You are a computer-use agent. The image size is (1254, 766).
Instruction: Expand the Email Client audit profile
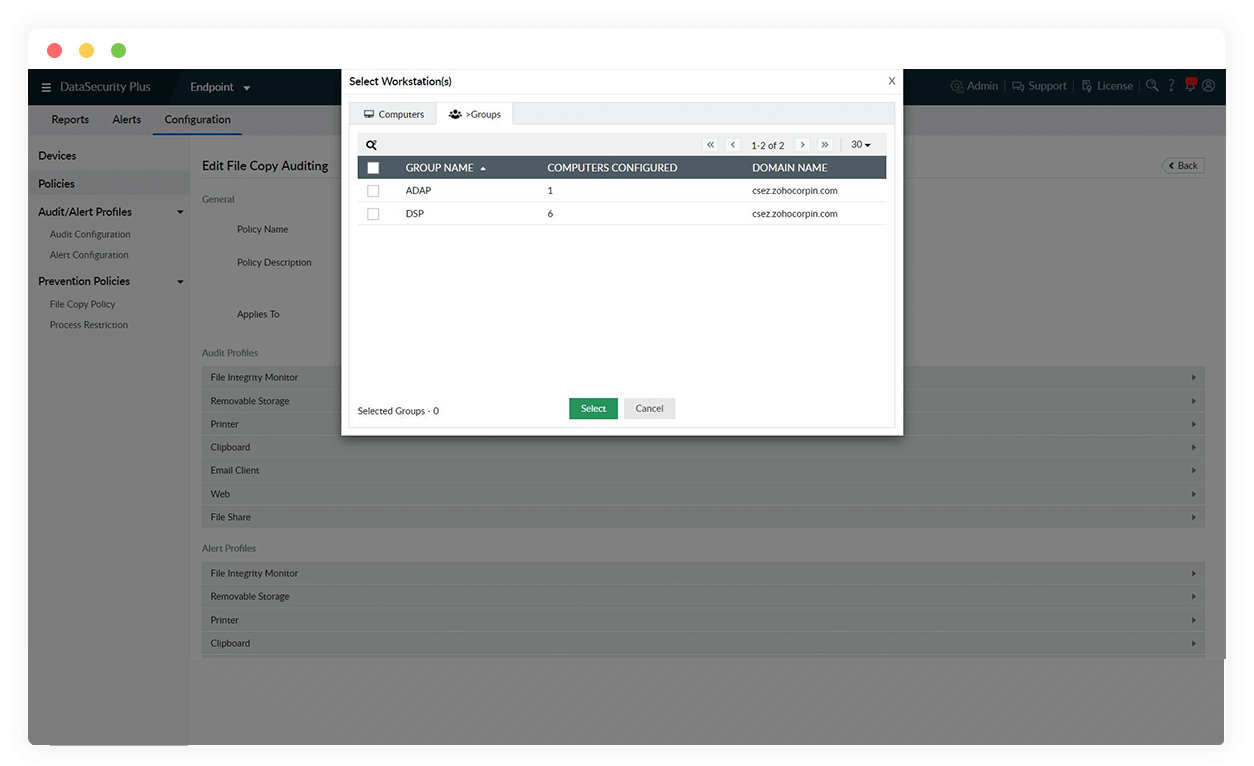click(x=703, y=470)
